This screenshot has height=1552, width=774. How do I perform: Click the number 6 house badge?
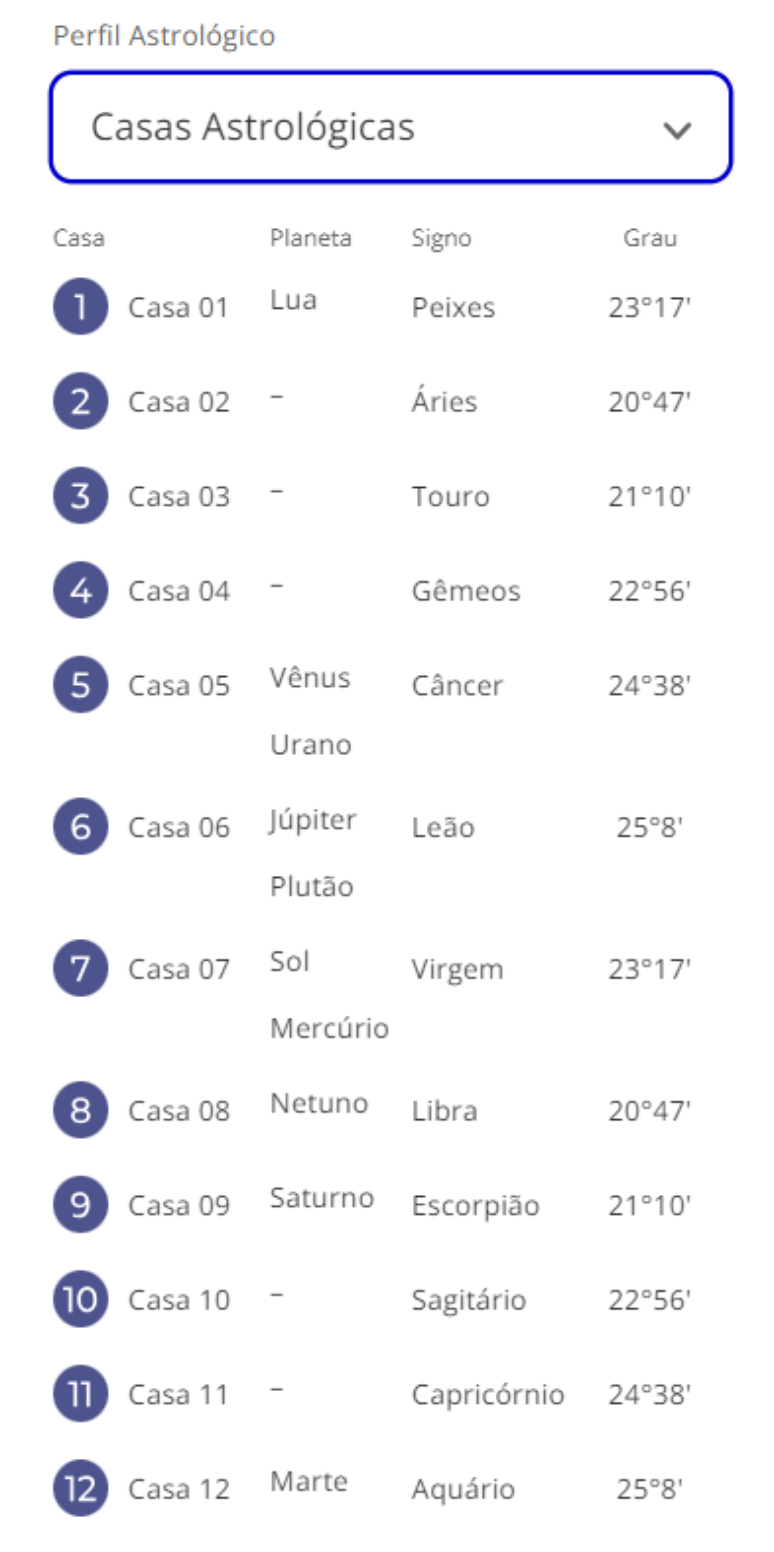coord(80,827)
